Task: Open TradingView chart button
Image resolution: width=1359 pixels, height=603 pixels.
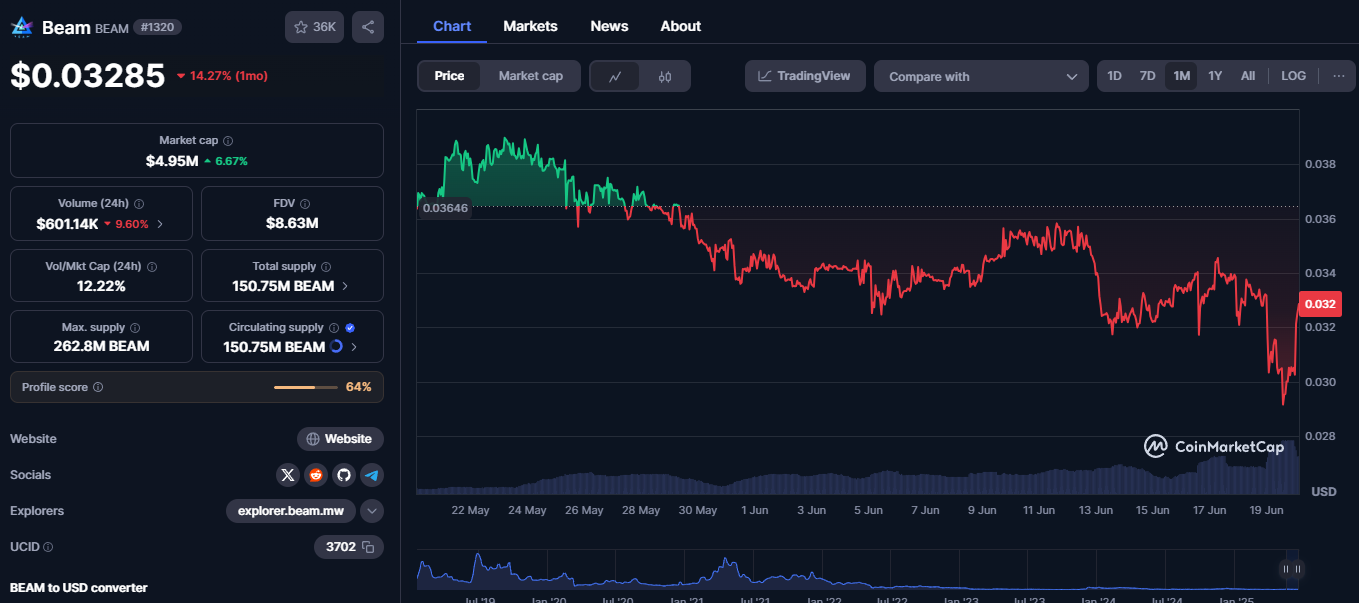Action: (x=805, y=76)
